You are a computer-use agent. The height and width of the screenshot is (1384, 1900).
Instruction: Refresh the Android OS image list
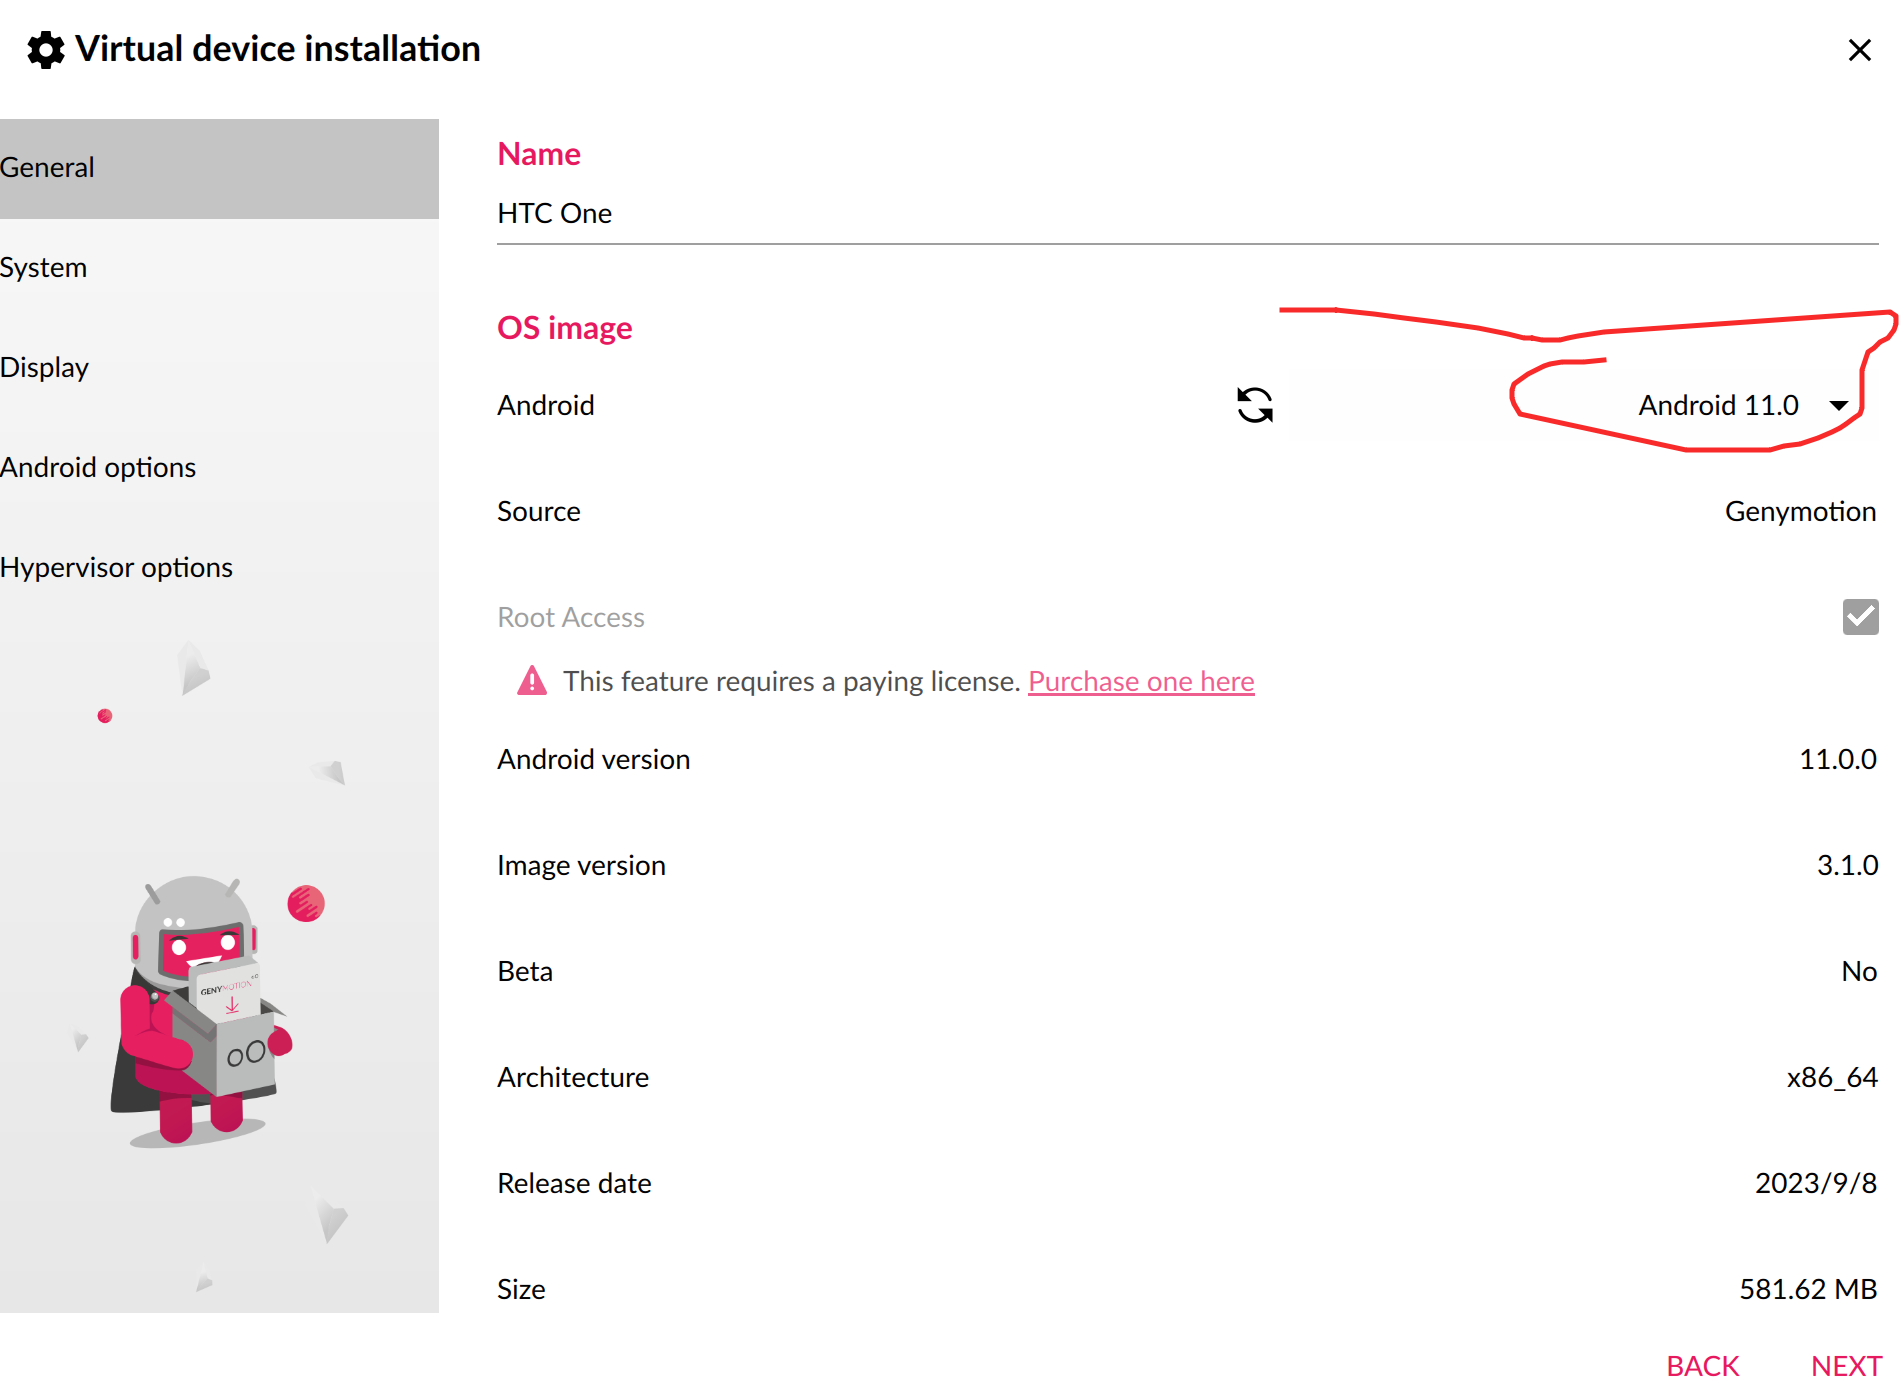(x=1255, y=405)
